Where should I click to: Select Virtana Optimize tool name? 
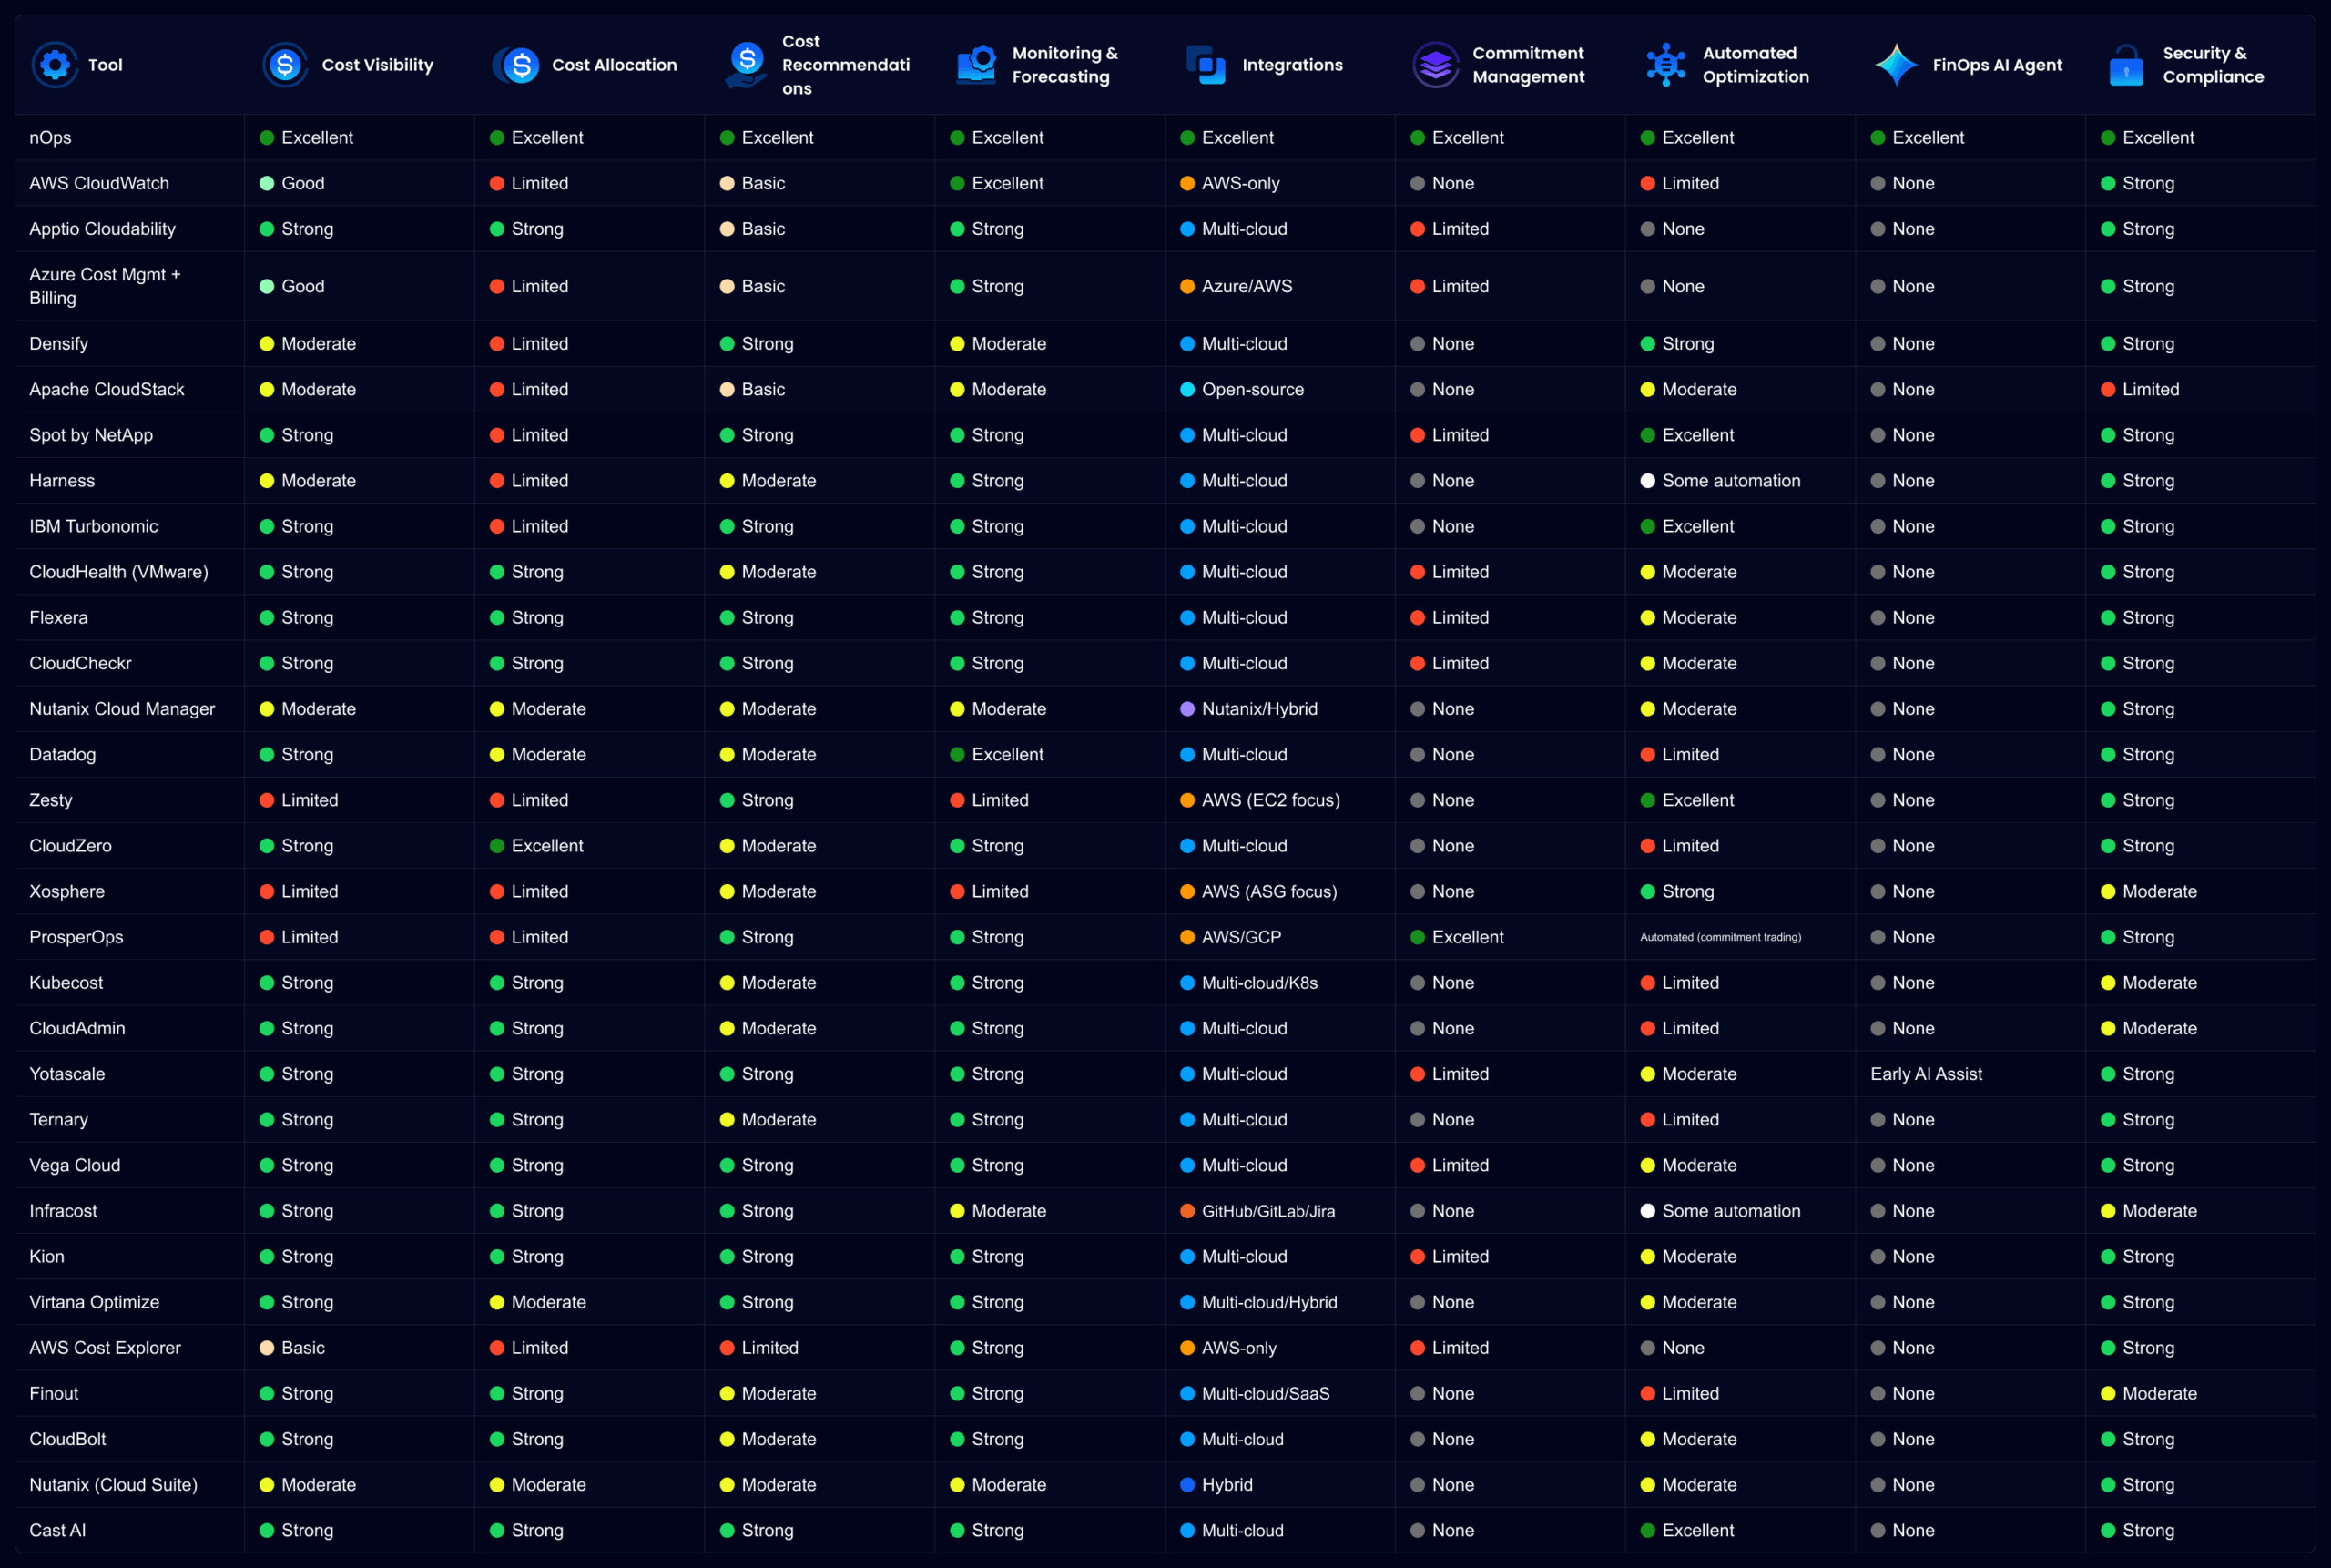[94, 1303]
